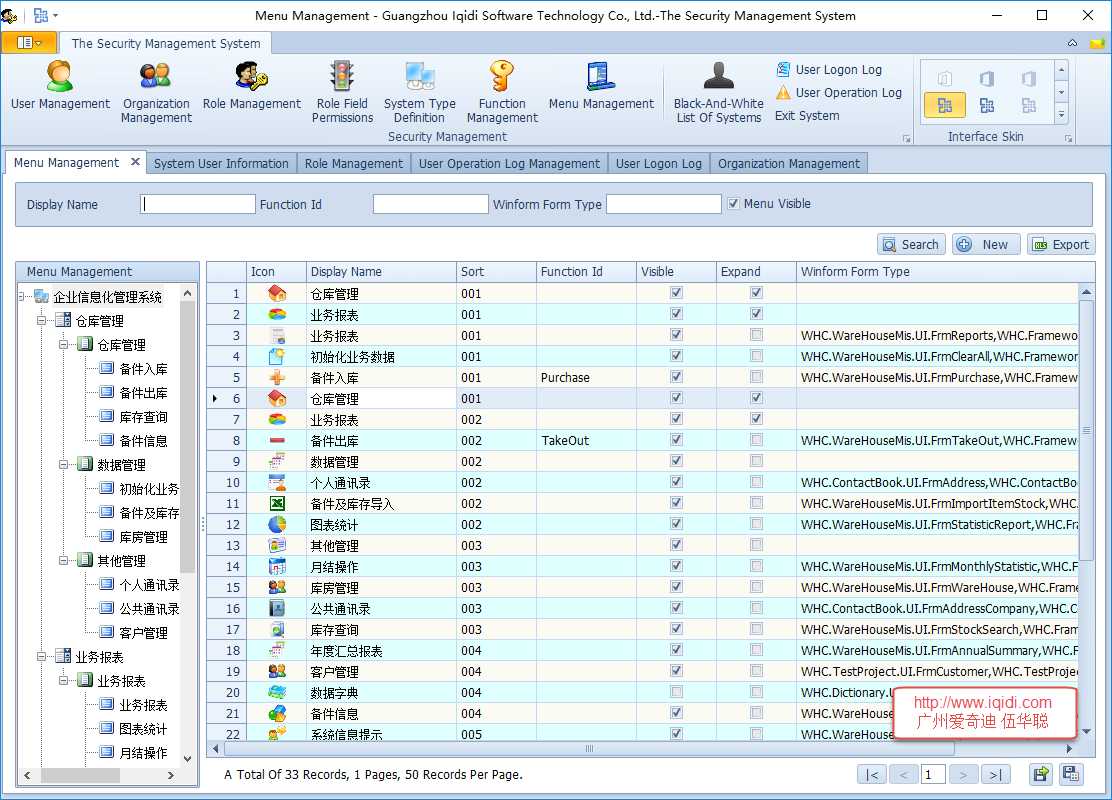The width and height of the screenshot is (1112, 800).
Task: Select 客户管理 in the menu tree
Action: click(x=143, y=633)
